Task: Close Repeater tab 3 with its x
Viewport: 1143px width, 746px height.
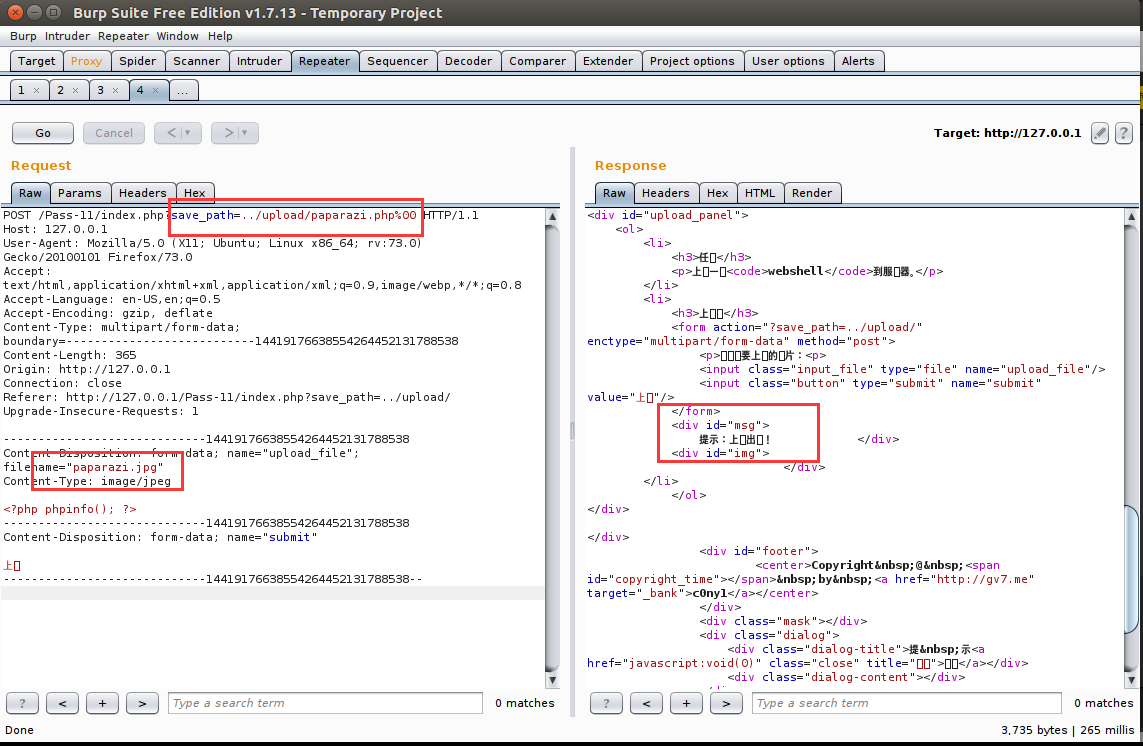Action: [115, 90]
